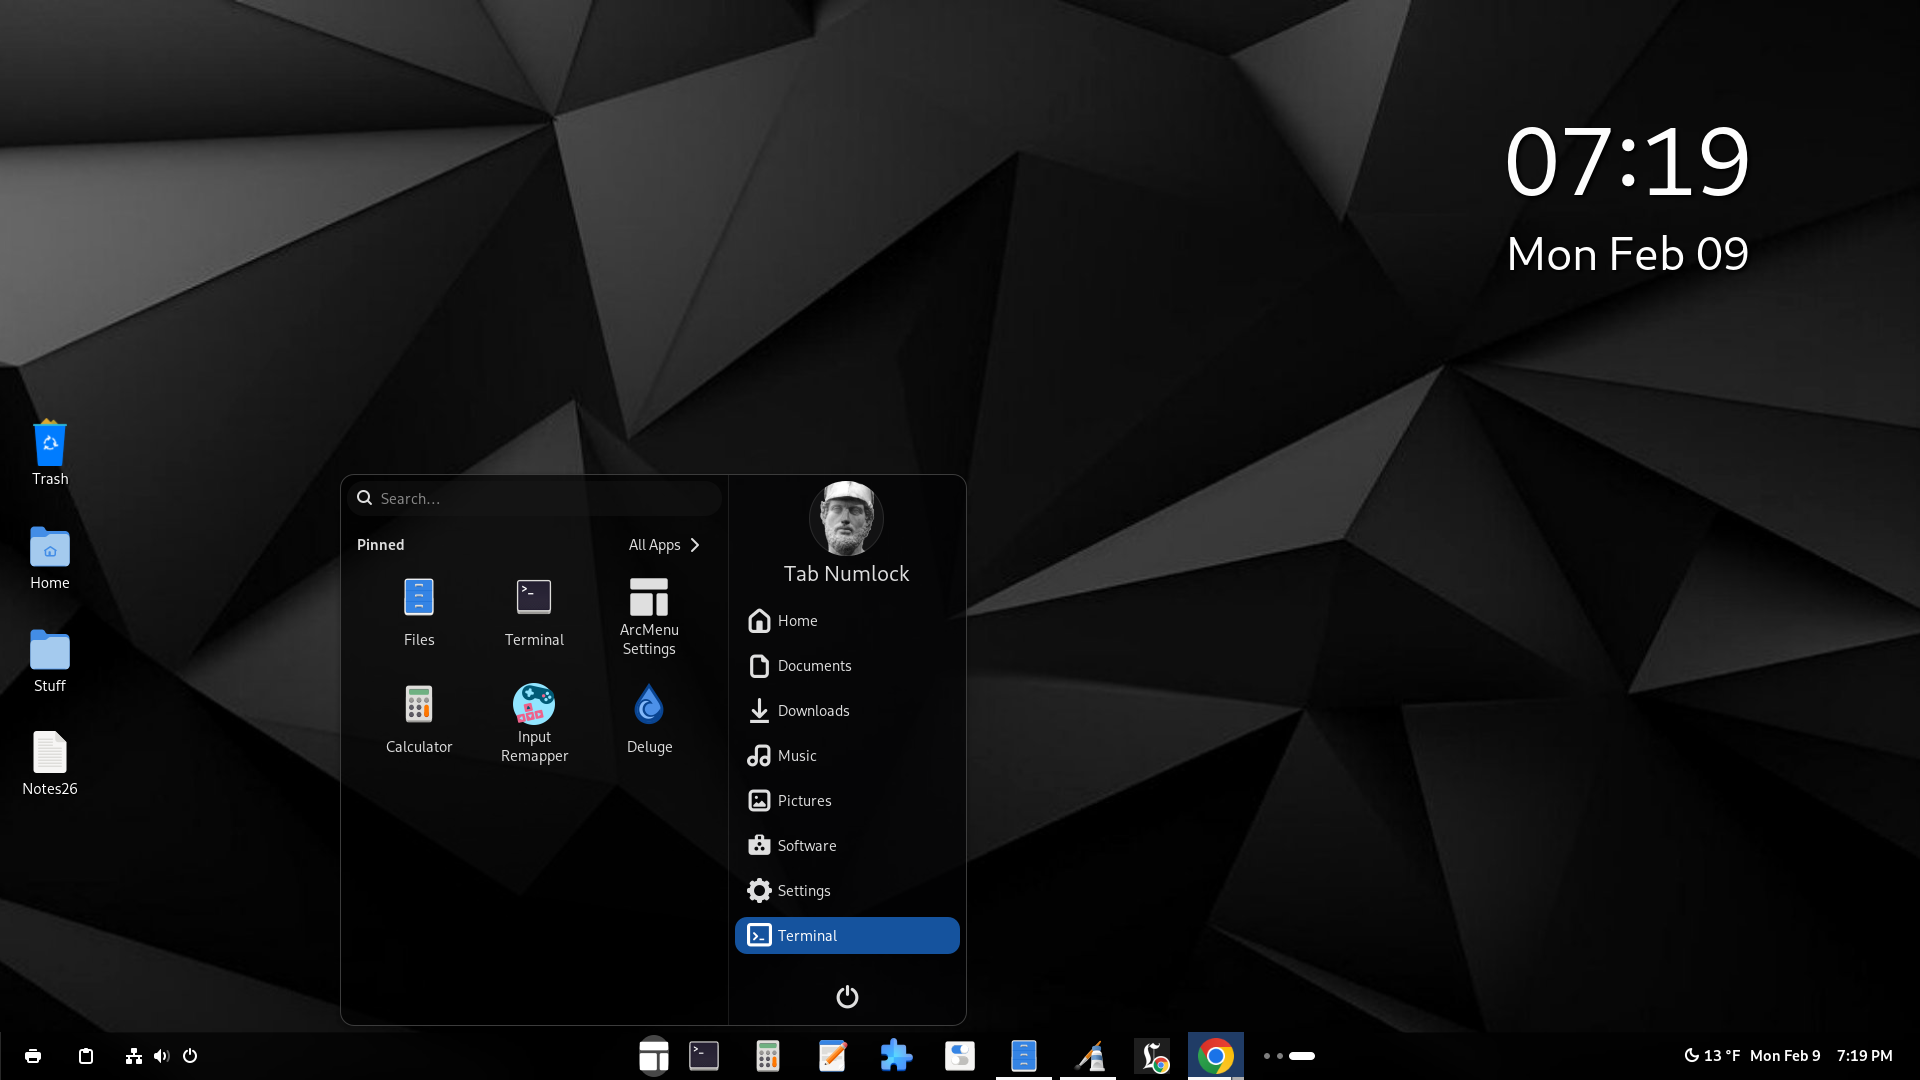
Task: Open Pictures from the ArcMenu shortcuts list
Action: point(847,801)
